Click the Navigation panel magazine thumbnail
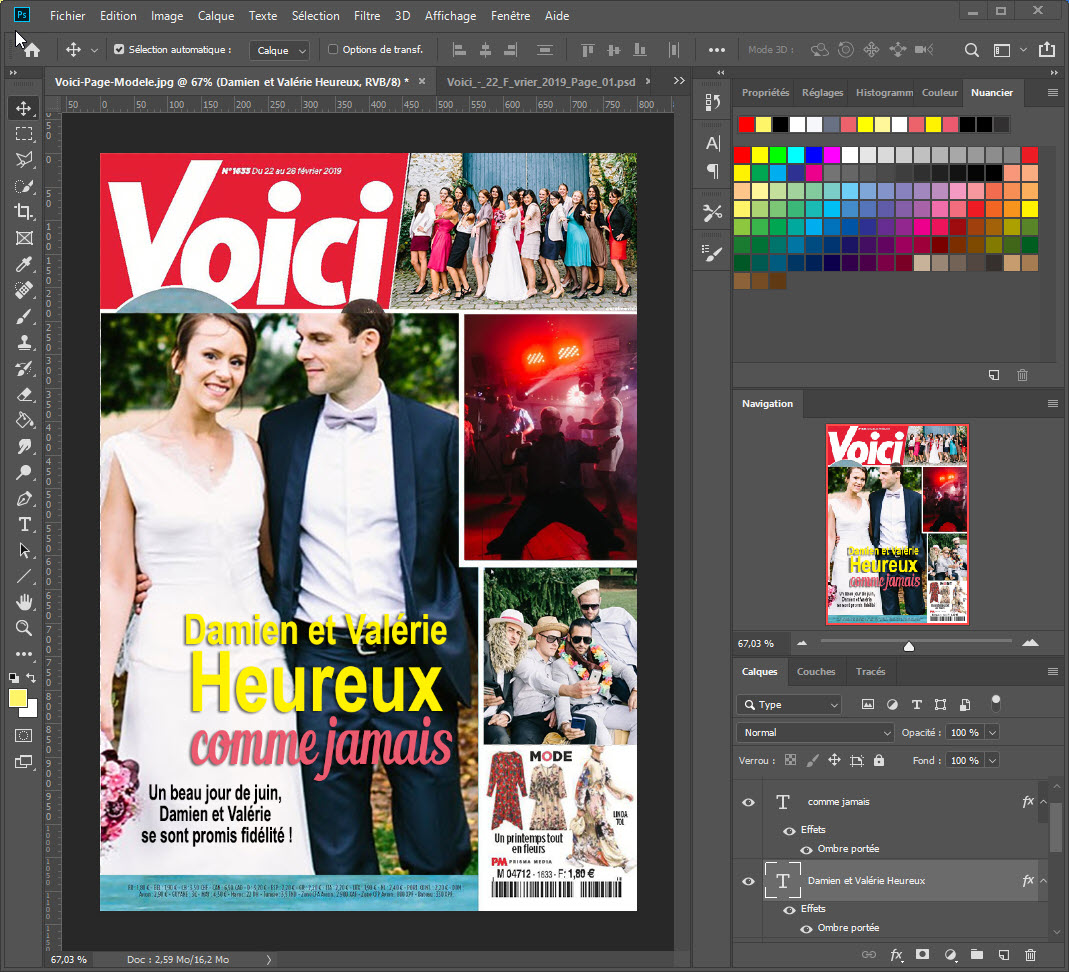The width and height of the screenshot is (1069, 972). coord(897,524)
